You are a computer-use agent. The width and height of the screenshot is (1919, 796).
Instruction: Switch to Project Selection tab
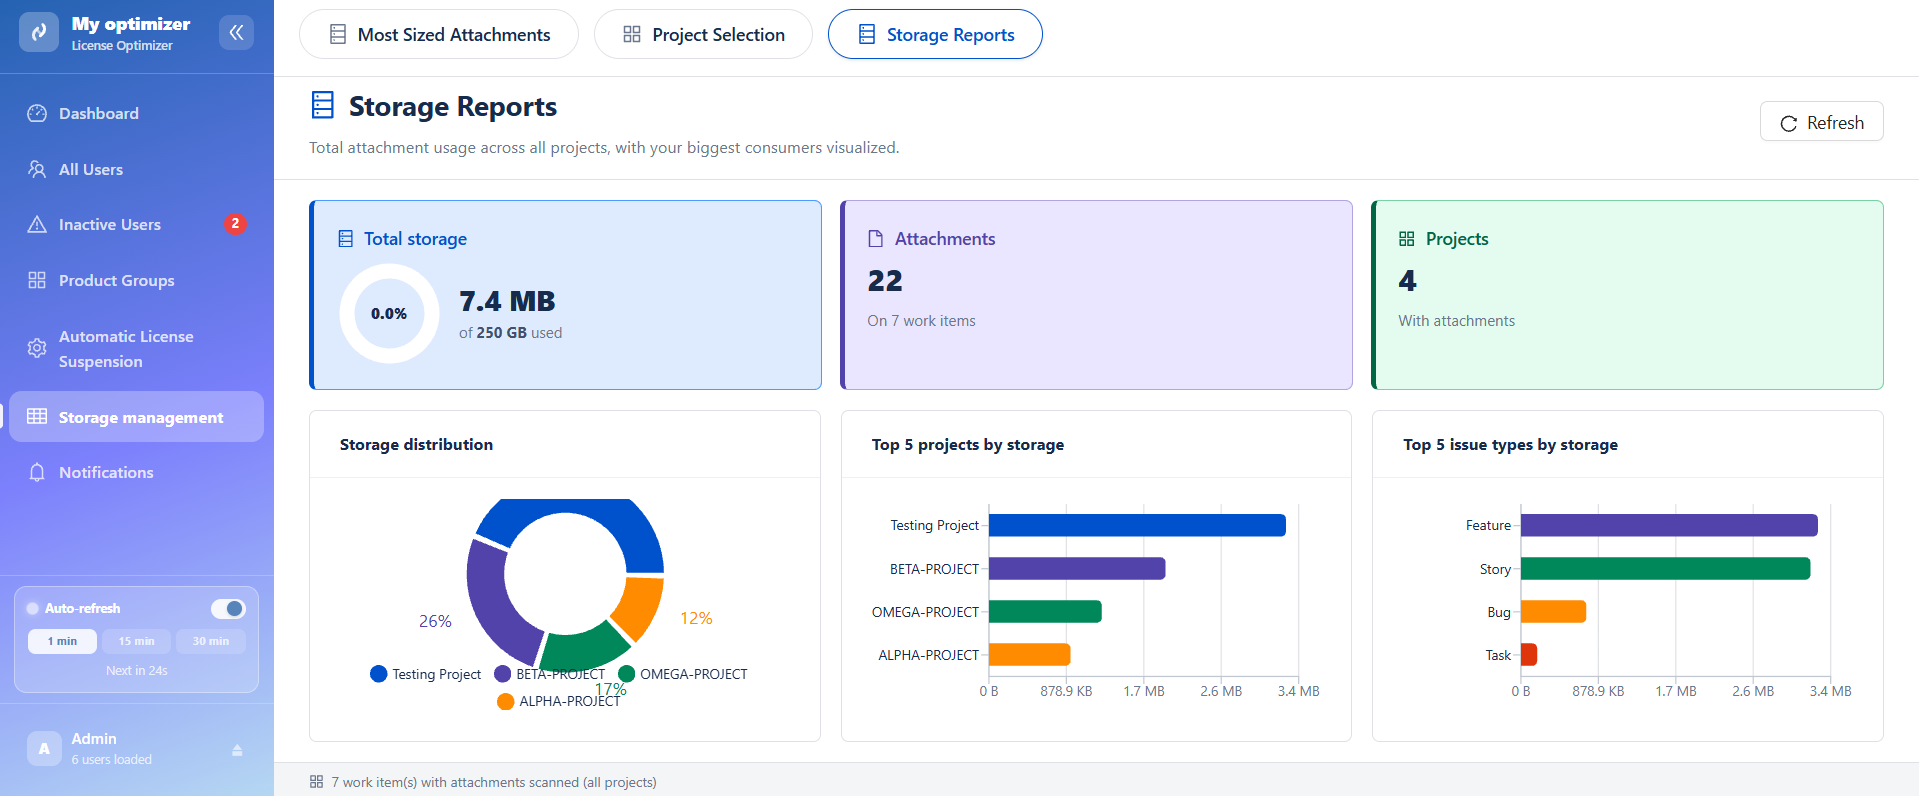tap(703, 35)
